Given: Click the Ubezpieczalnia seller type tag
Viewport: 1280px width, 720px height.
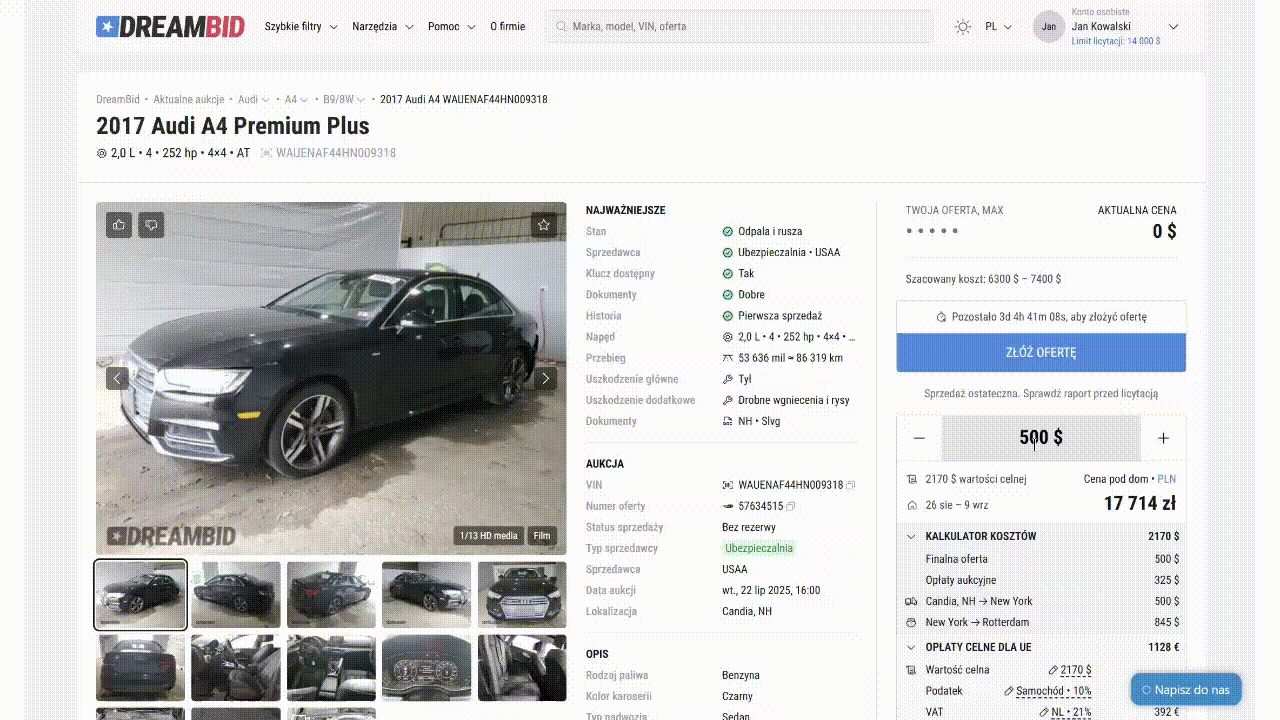Looking at the screenshot, I should click(760, 548).
